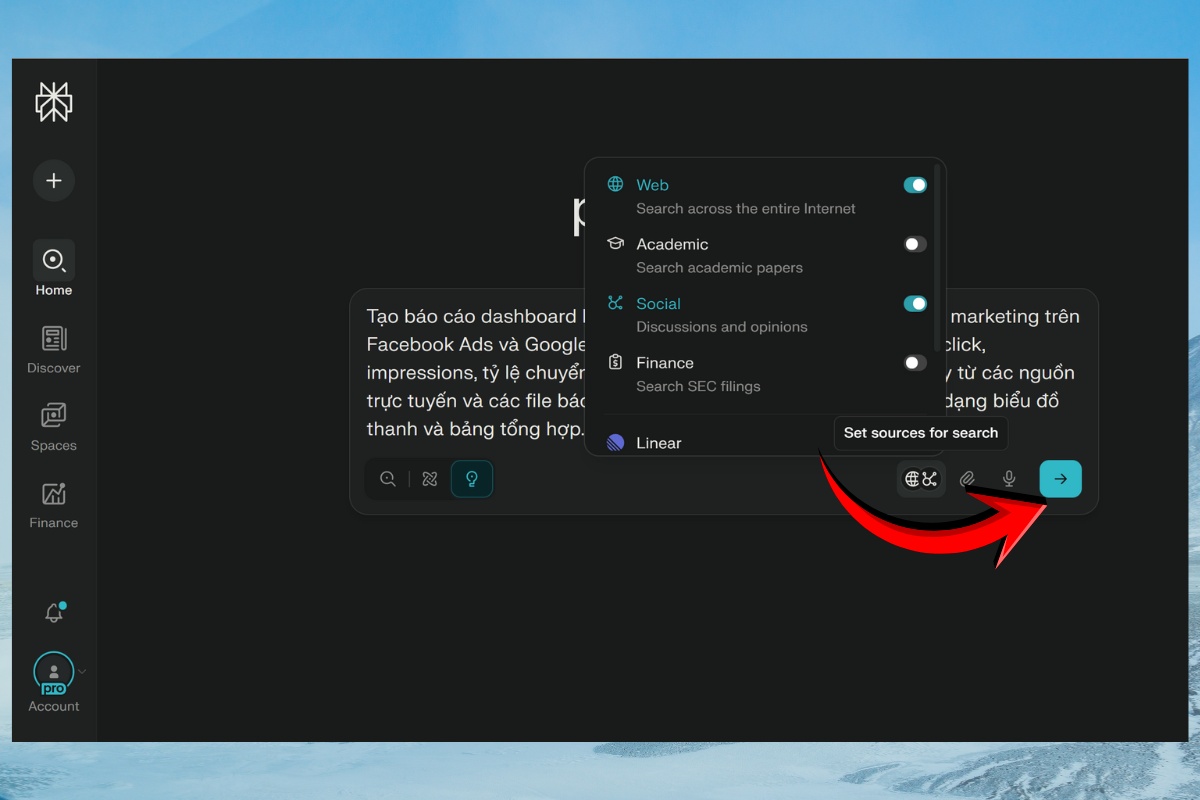
Task: Activate the microphone dictation icon
Action: (x=1009, y=479)
